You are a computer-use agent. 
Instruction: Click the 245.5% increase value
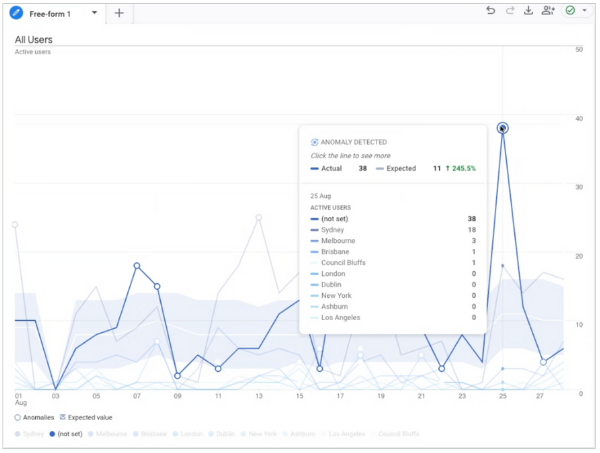pos(461,168)
